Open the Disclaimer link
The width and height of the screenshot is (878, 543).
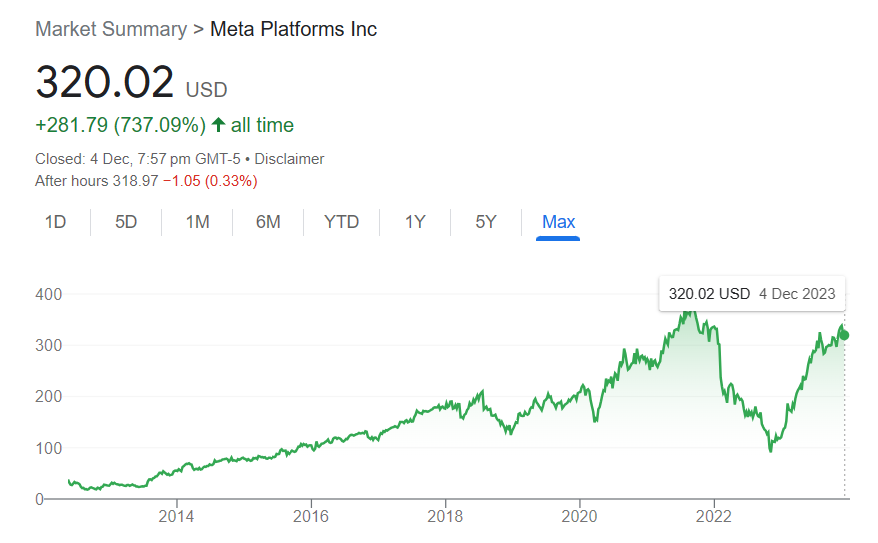pyautogui.click(x=289, y=159)
